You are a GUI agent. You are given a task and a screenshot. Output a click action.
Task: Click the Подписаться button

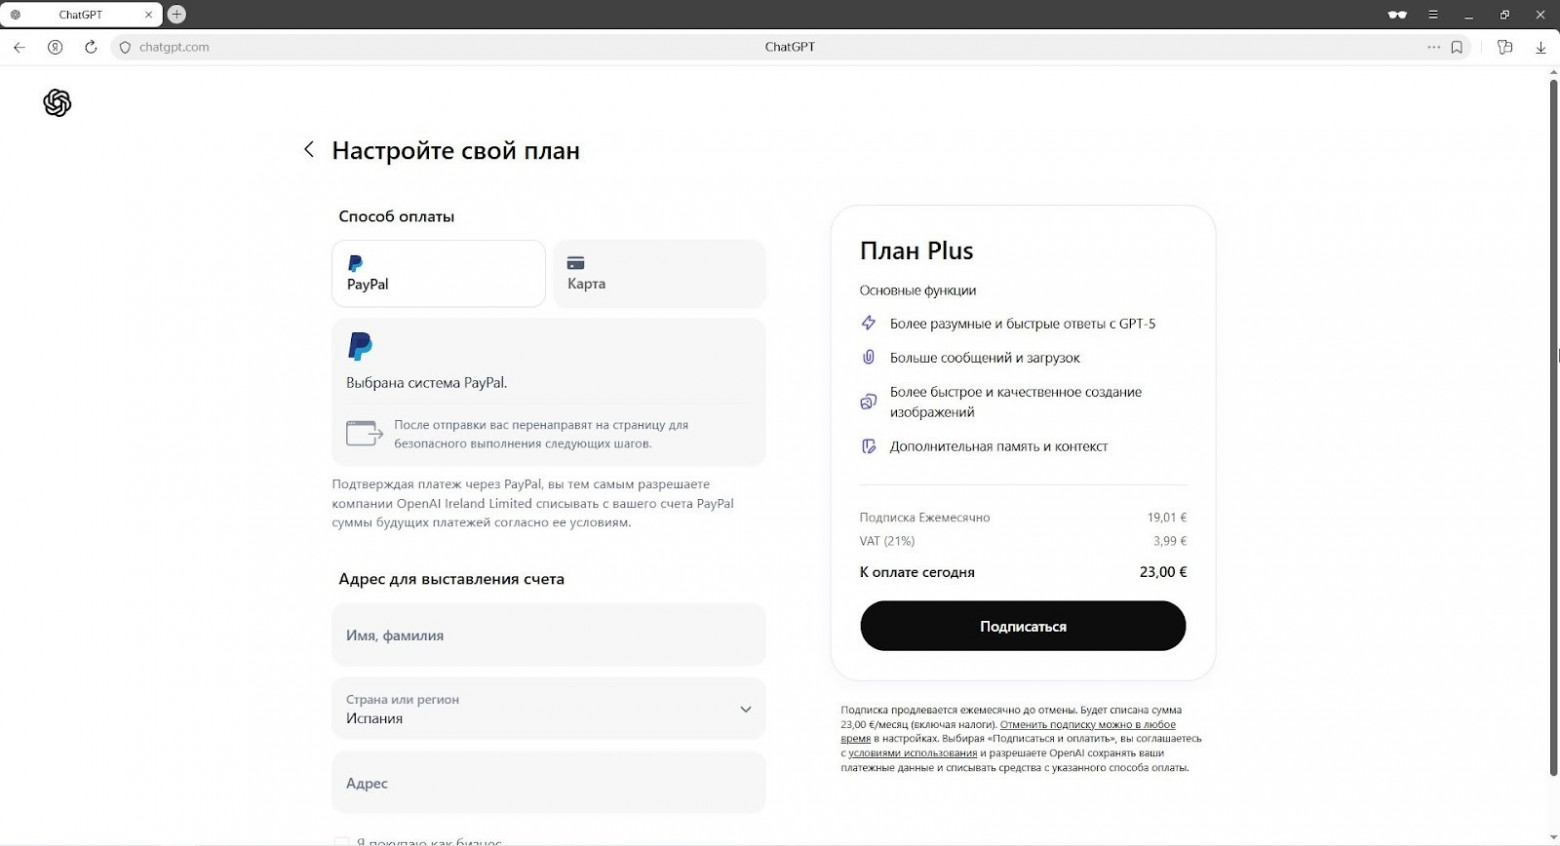[1023, 626]
